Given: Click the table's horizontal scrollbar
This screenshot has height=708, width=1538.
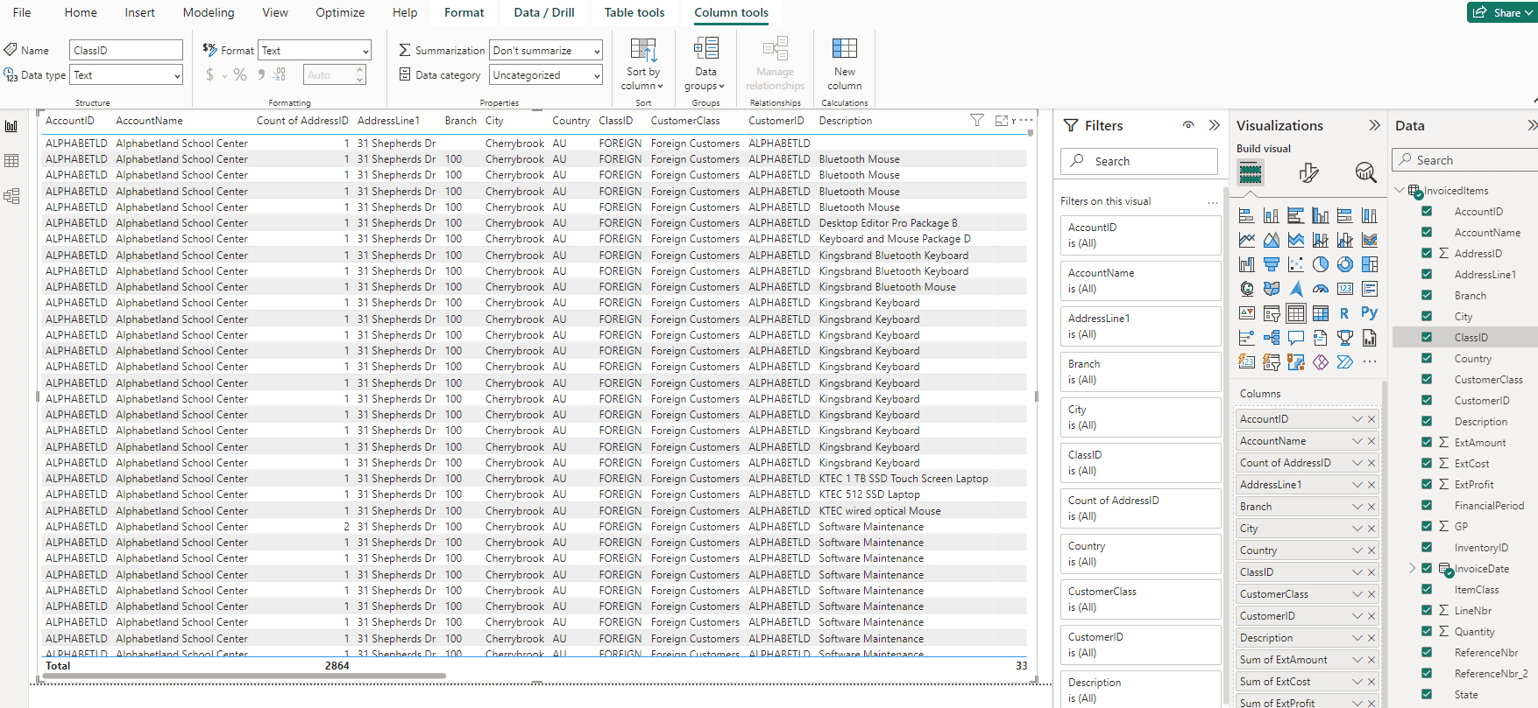Looking at the screenshot, I should tap(243, 677).
